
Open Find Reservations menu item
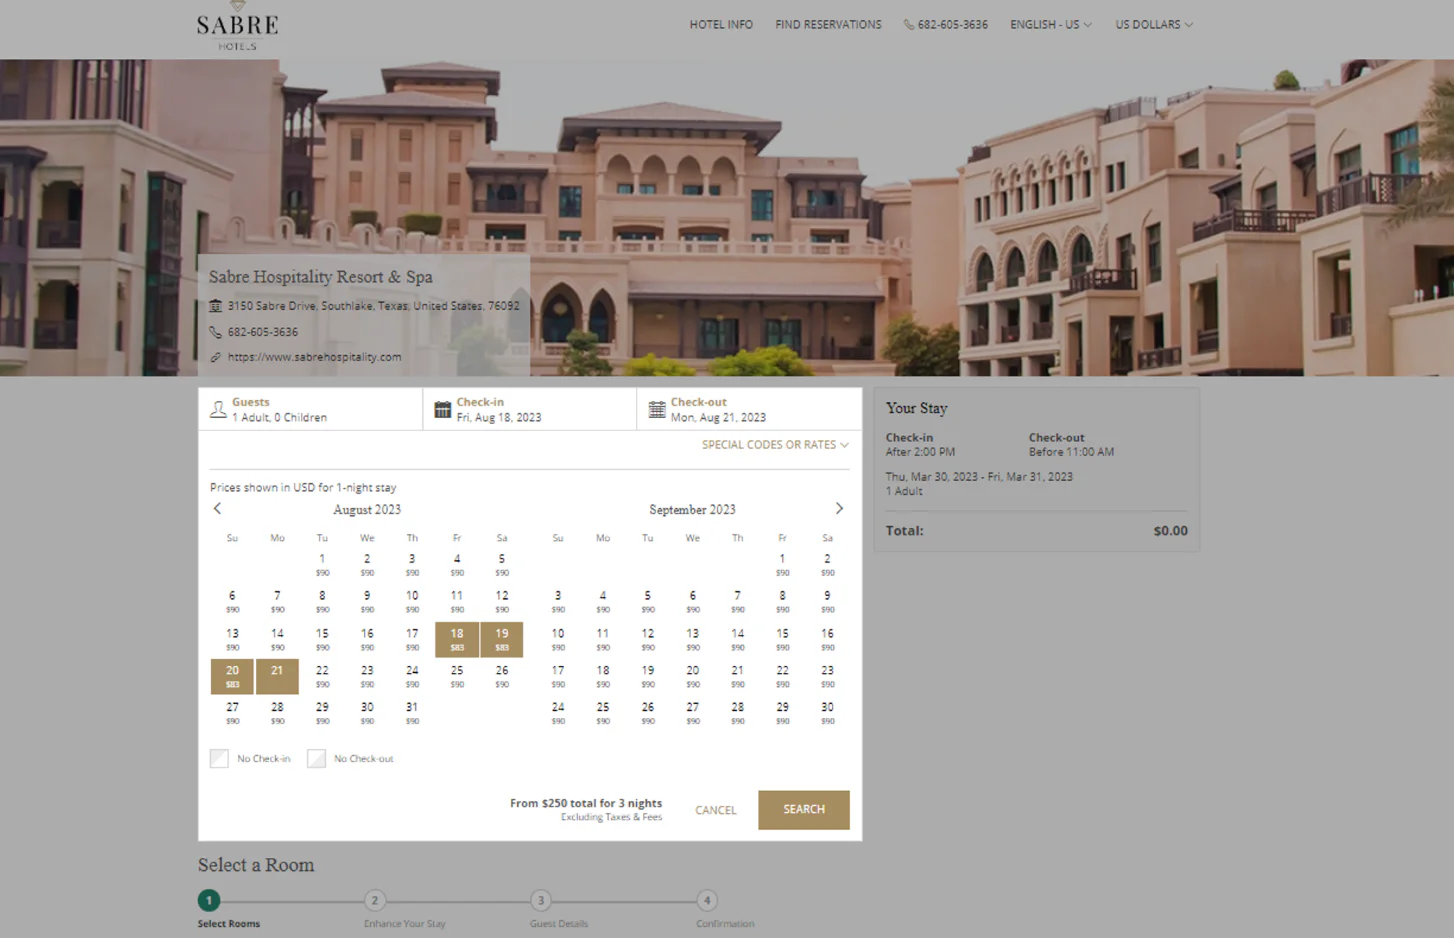(828, 25)
